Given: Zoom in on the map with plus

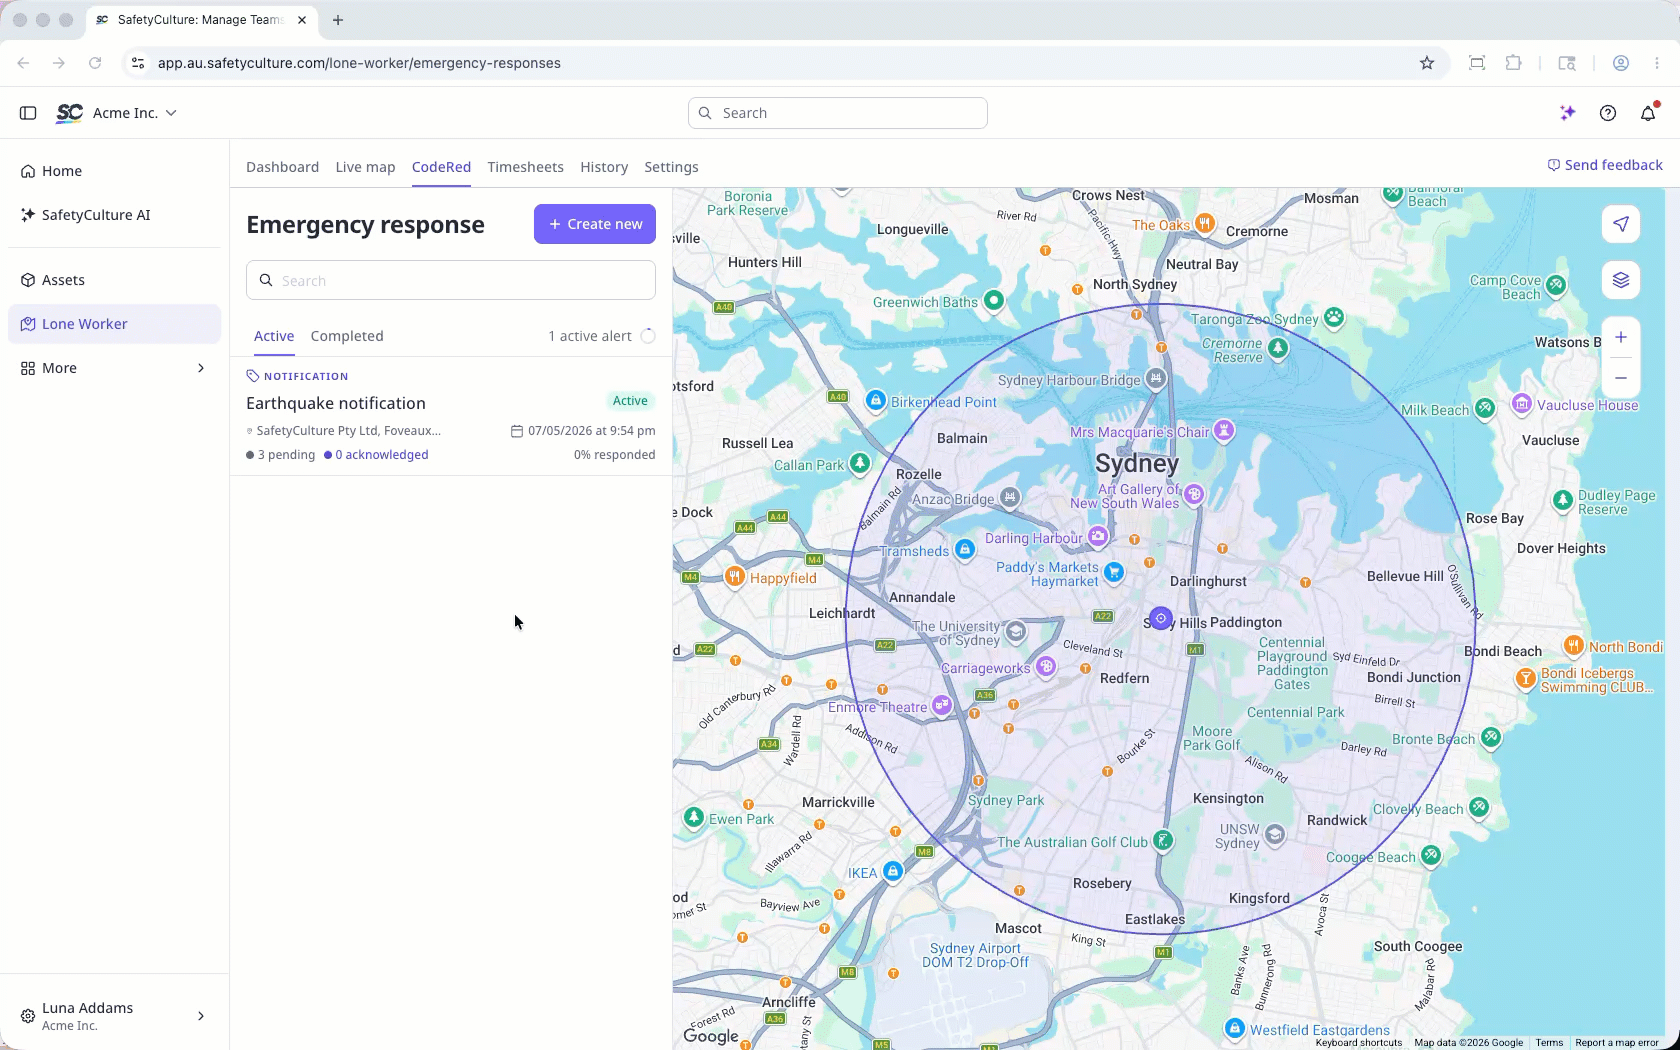Looking at the screenshot, I should (x=1621, y=337).
